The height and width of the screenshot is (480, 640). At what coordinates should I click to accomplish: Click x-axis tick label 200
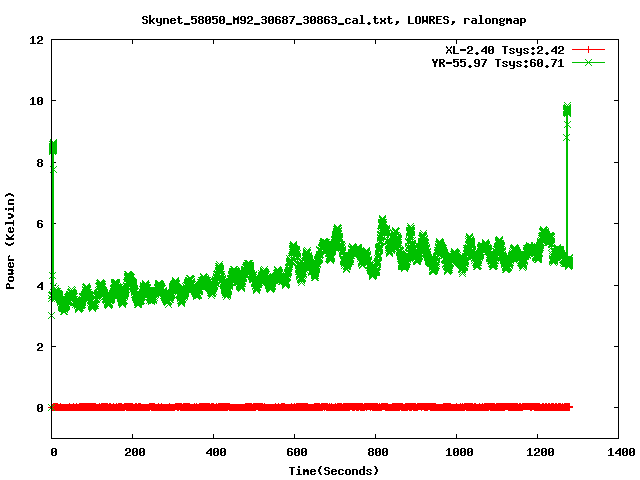tap(135, 452)
